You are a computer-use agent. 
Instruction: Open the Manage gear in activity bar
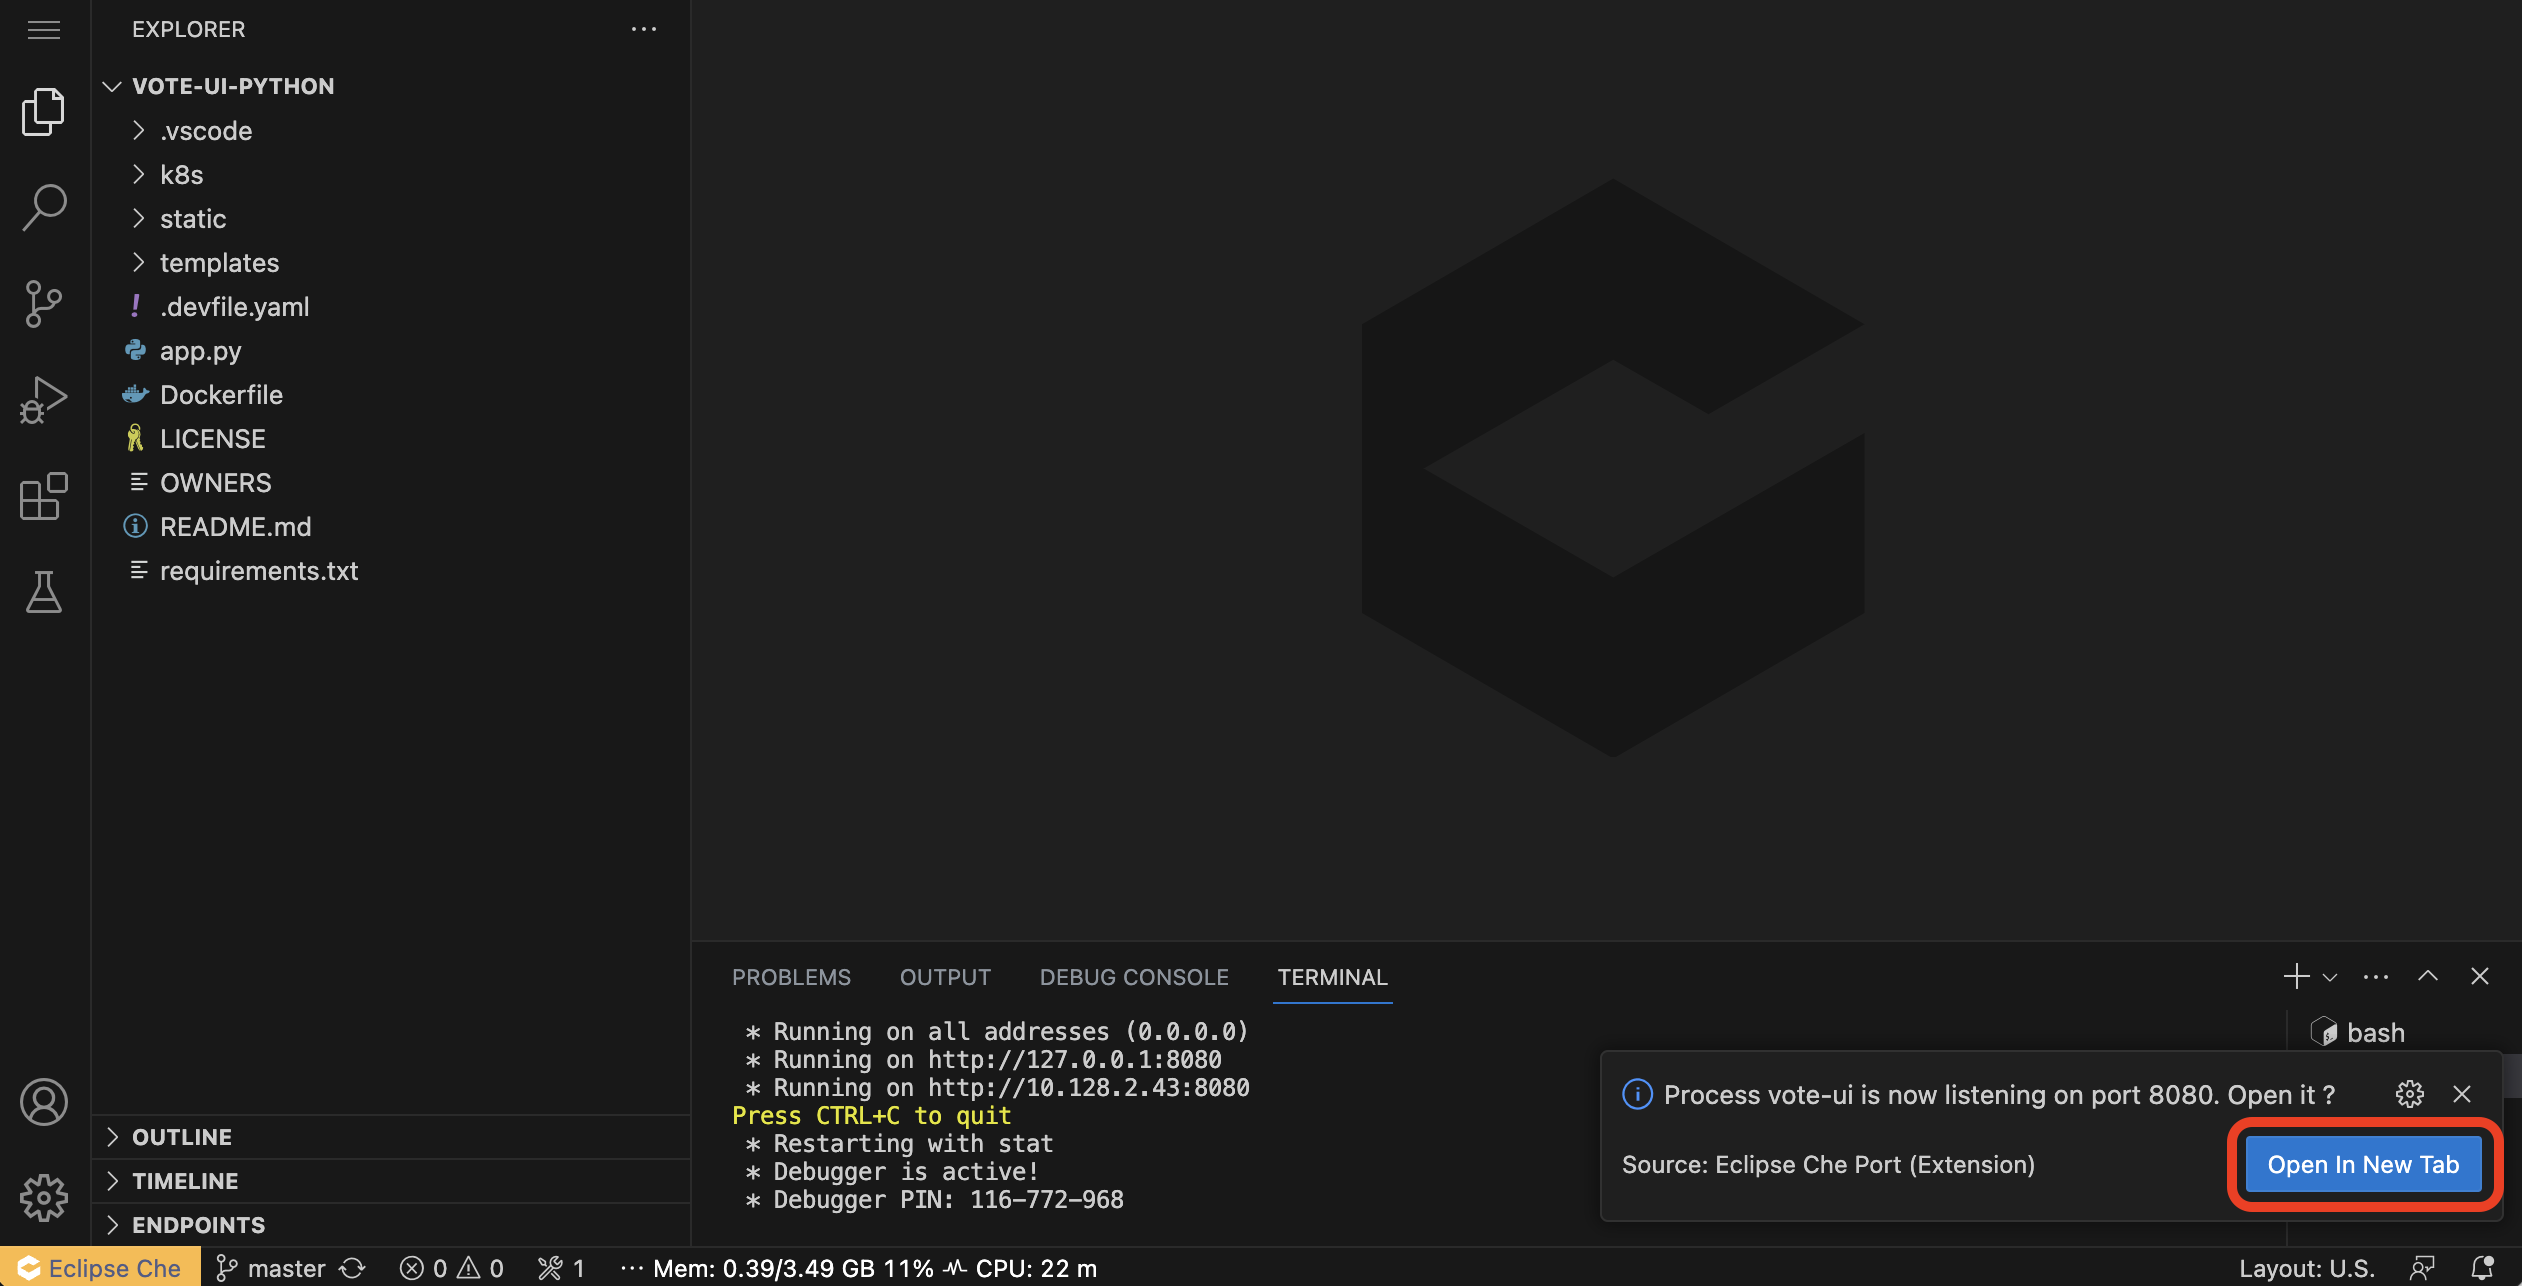coord(44,1198)
